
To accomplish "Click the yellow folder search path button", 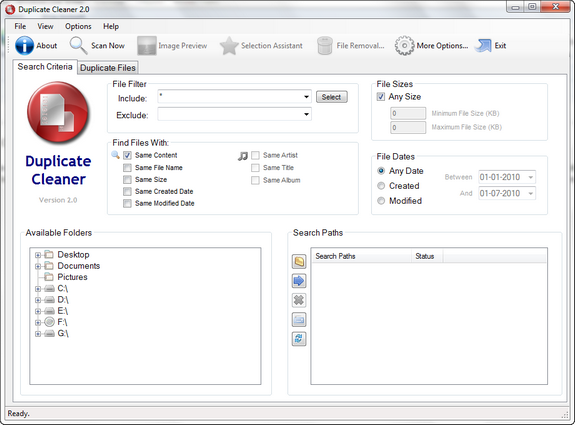I will click(299, 261).
